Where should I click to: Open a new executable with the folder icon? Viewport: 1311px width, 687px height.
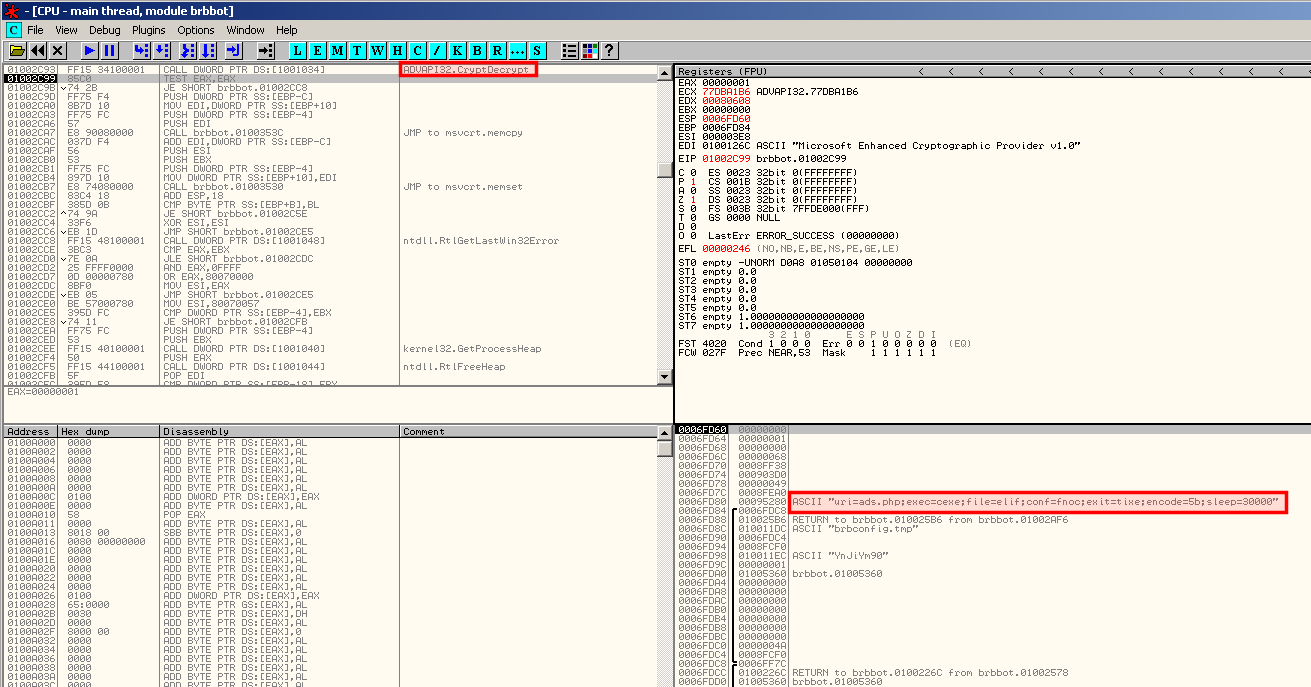coord(17,50)
